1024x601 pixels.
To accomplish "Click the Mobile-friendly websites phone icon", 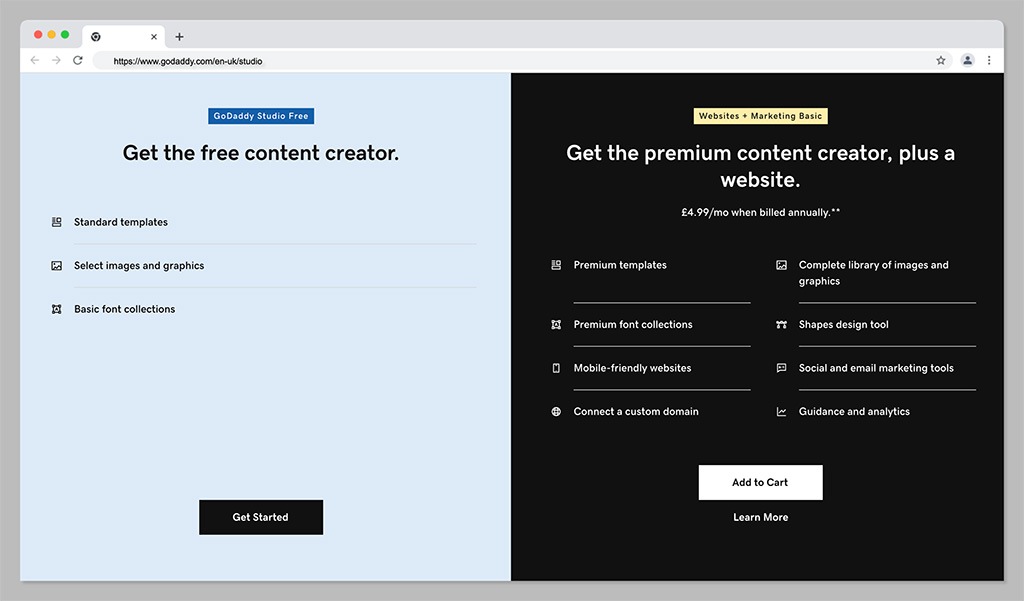I will 556,368.
